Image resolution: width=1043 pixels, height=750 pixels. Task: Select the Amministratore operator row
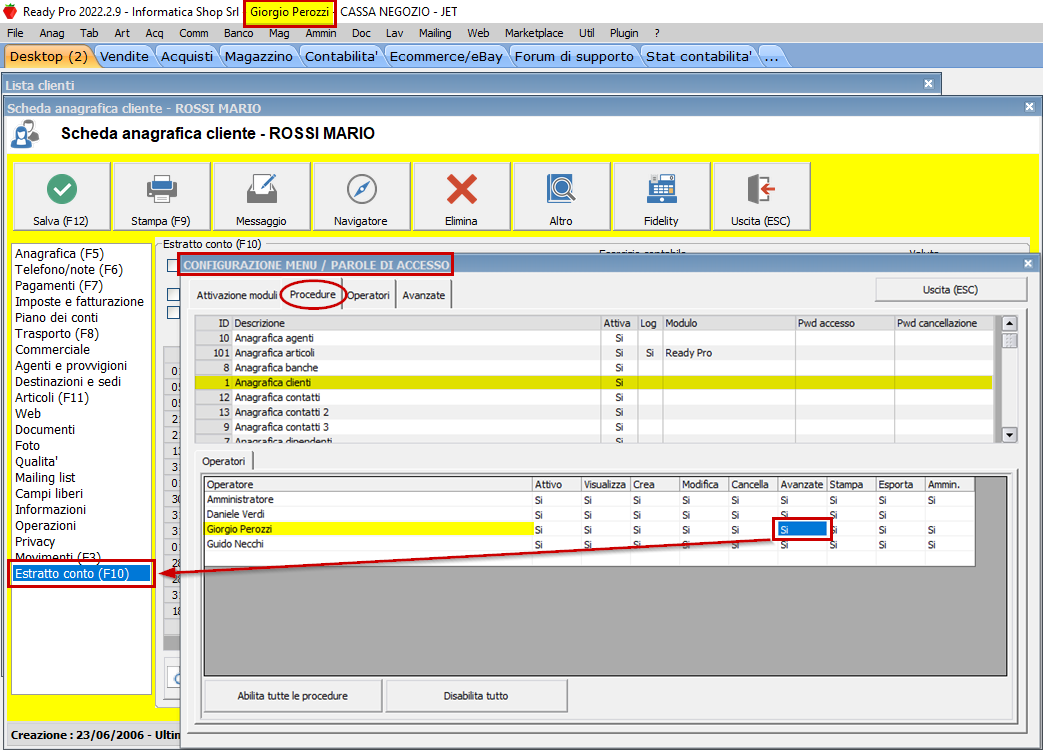point(589,499)
